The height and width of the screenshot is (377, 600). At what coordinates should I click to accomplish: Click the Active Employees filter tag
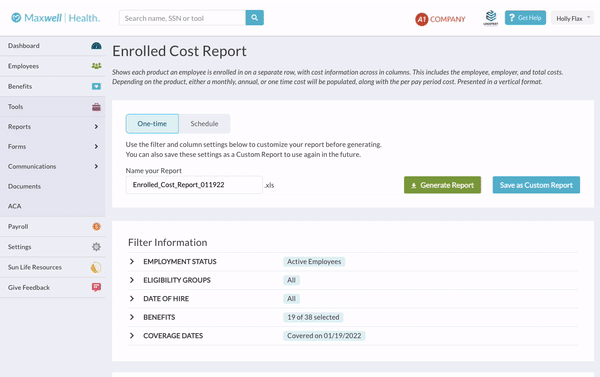pos(314,261)
